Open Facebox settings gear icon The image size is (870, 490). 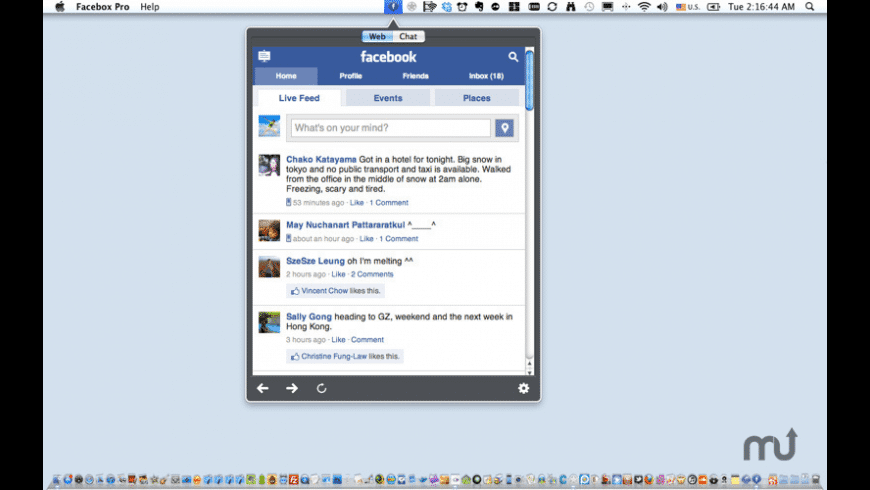pos(523,388)
